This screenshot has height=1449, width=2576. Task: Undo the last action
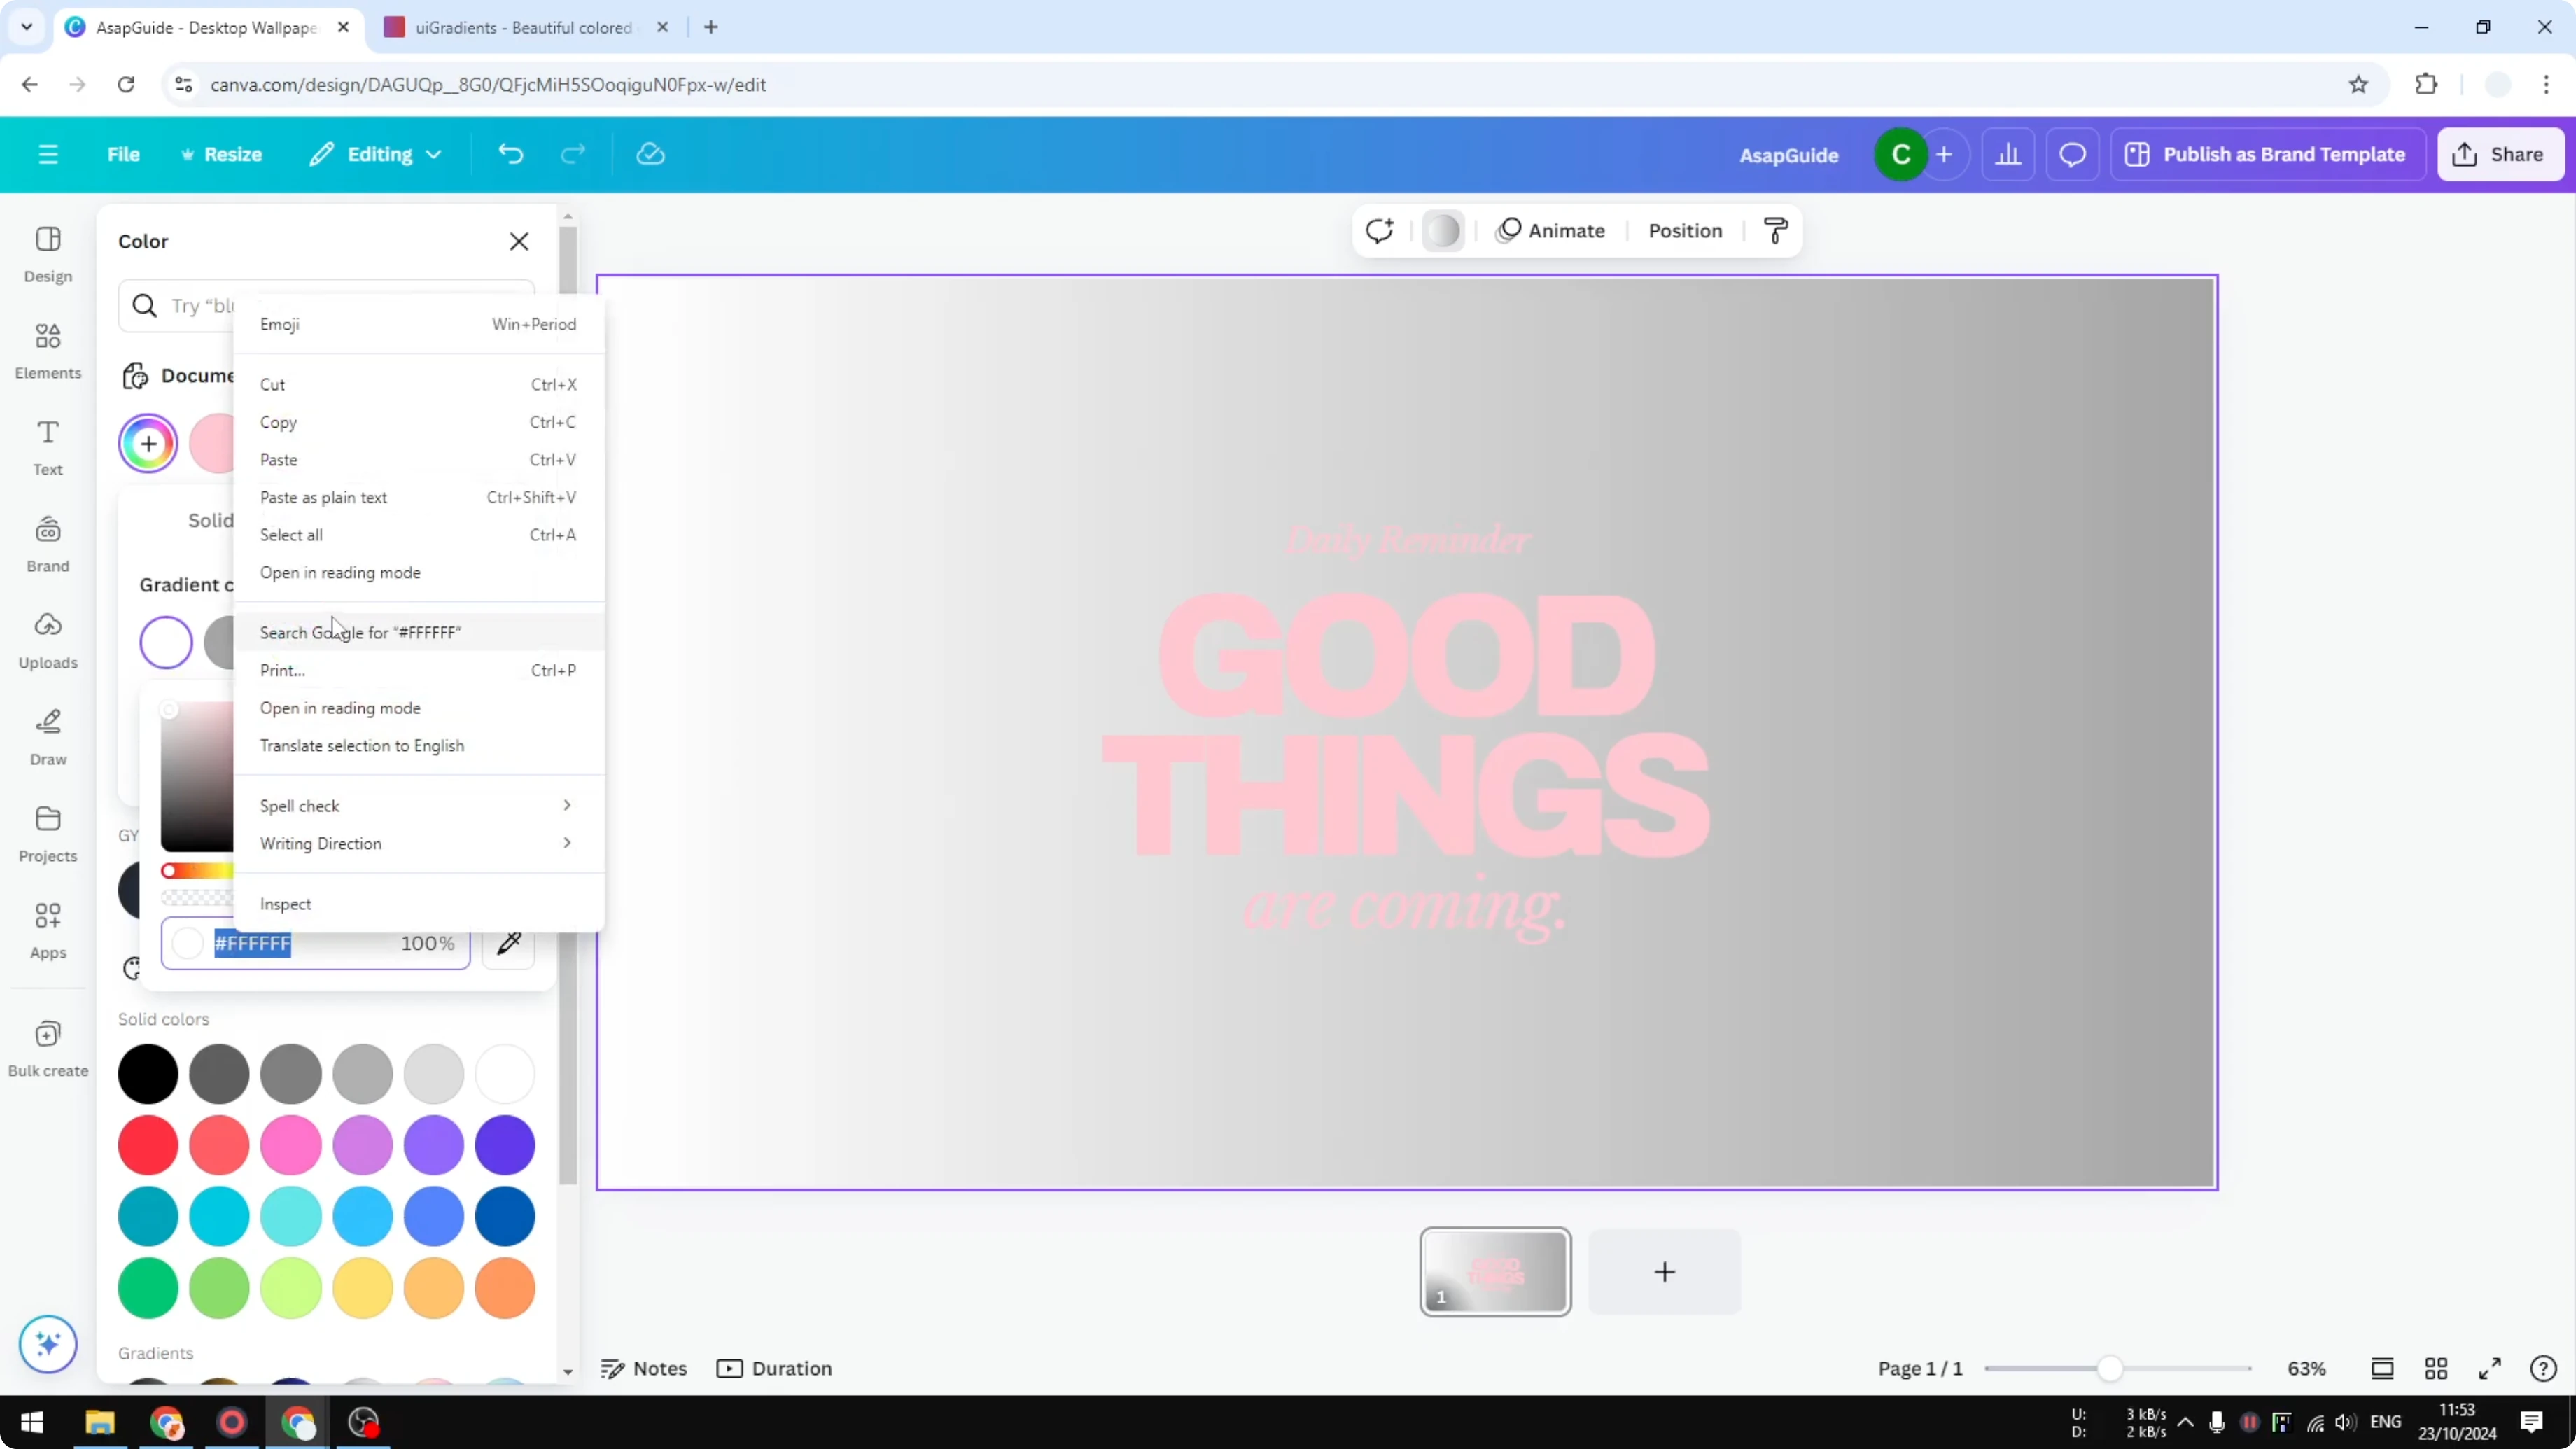[510, 154]
